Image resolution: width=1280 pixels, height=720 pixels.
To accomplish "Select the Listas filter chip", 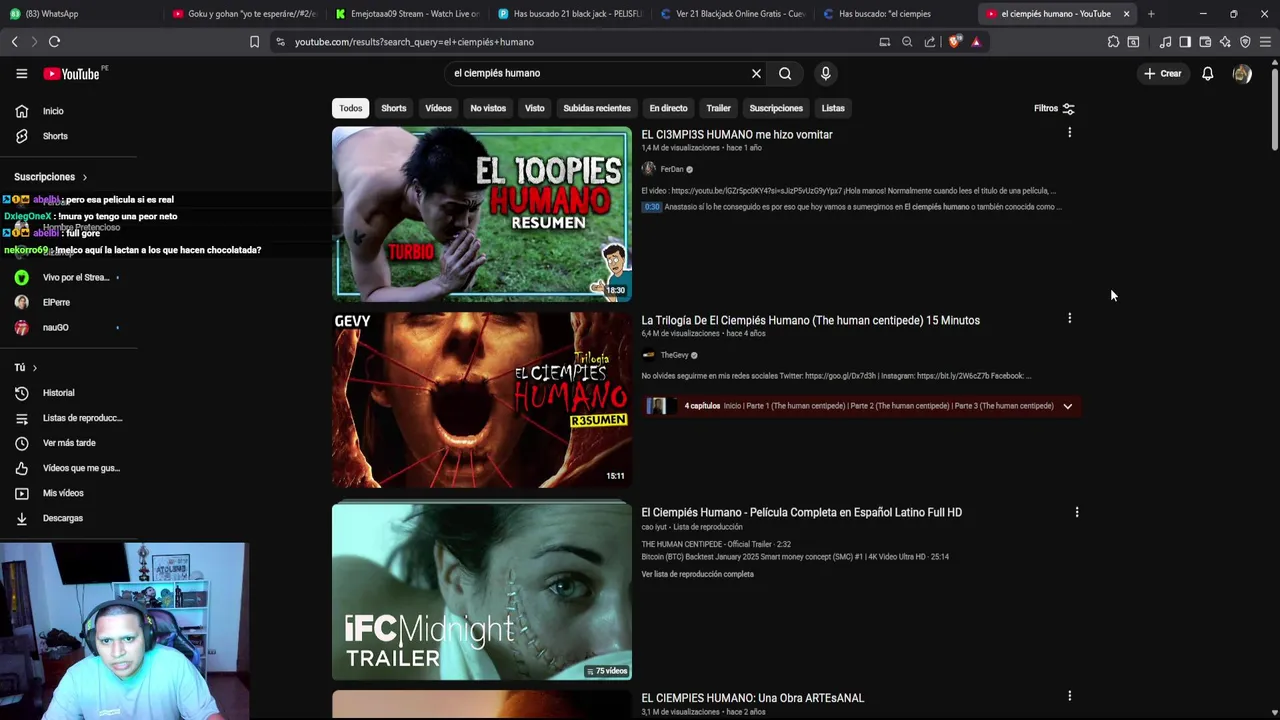I will tap(833, 108).
